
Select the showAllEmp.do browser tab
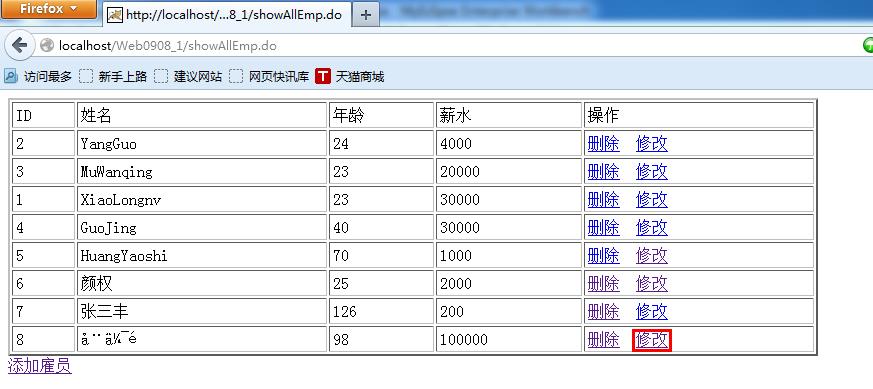point(227,15)
